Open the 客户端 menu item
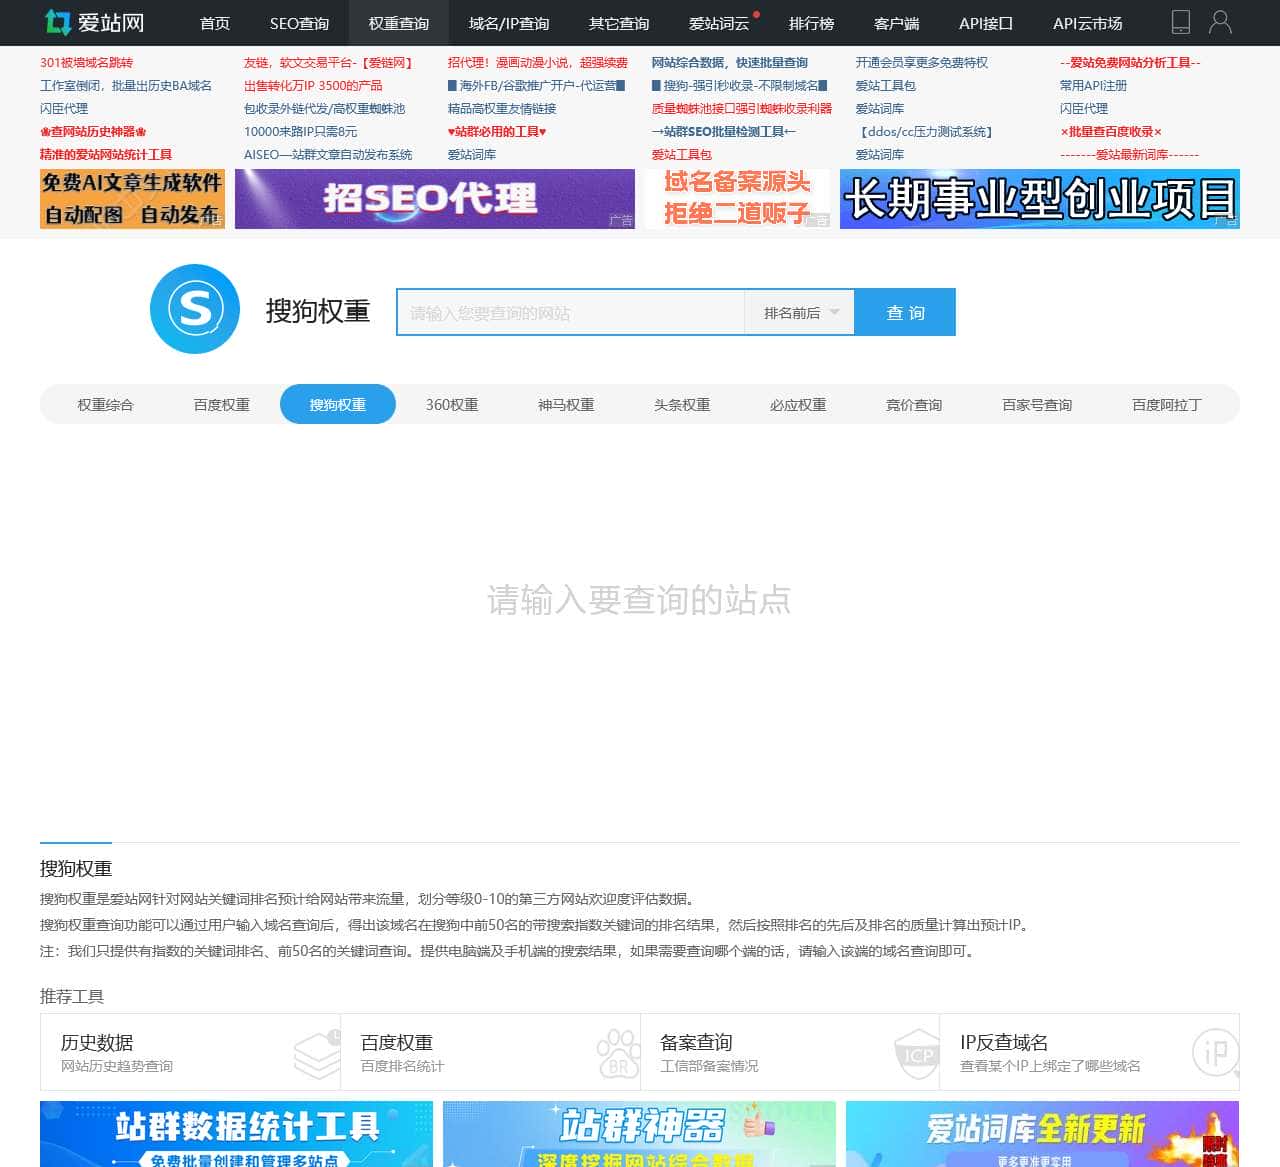This screenshot has height=1167, width=1280. click(x=896, y=23)
